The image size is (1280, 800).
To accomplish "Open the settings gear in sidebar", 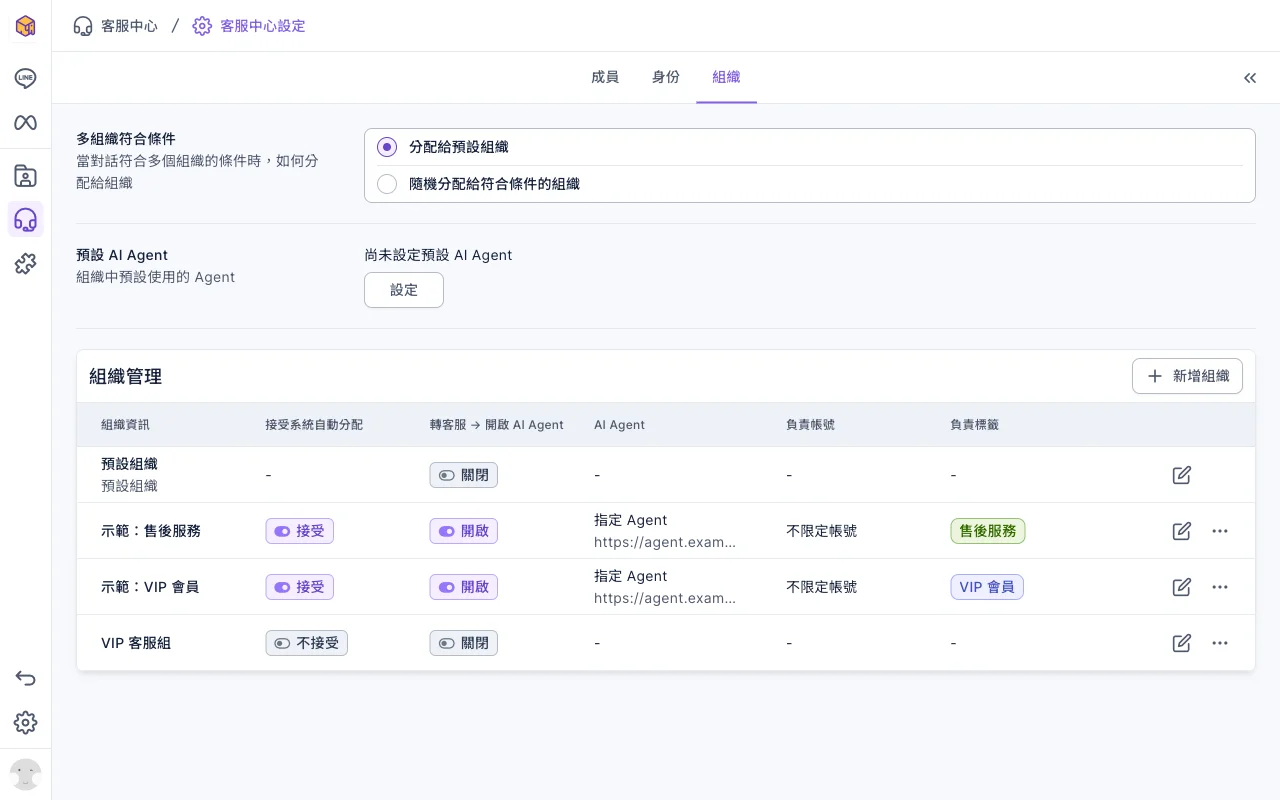I will pyautogui.click(x=26, y=723).
